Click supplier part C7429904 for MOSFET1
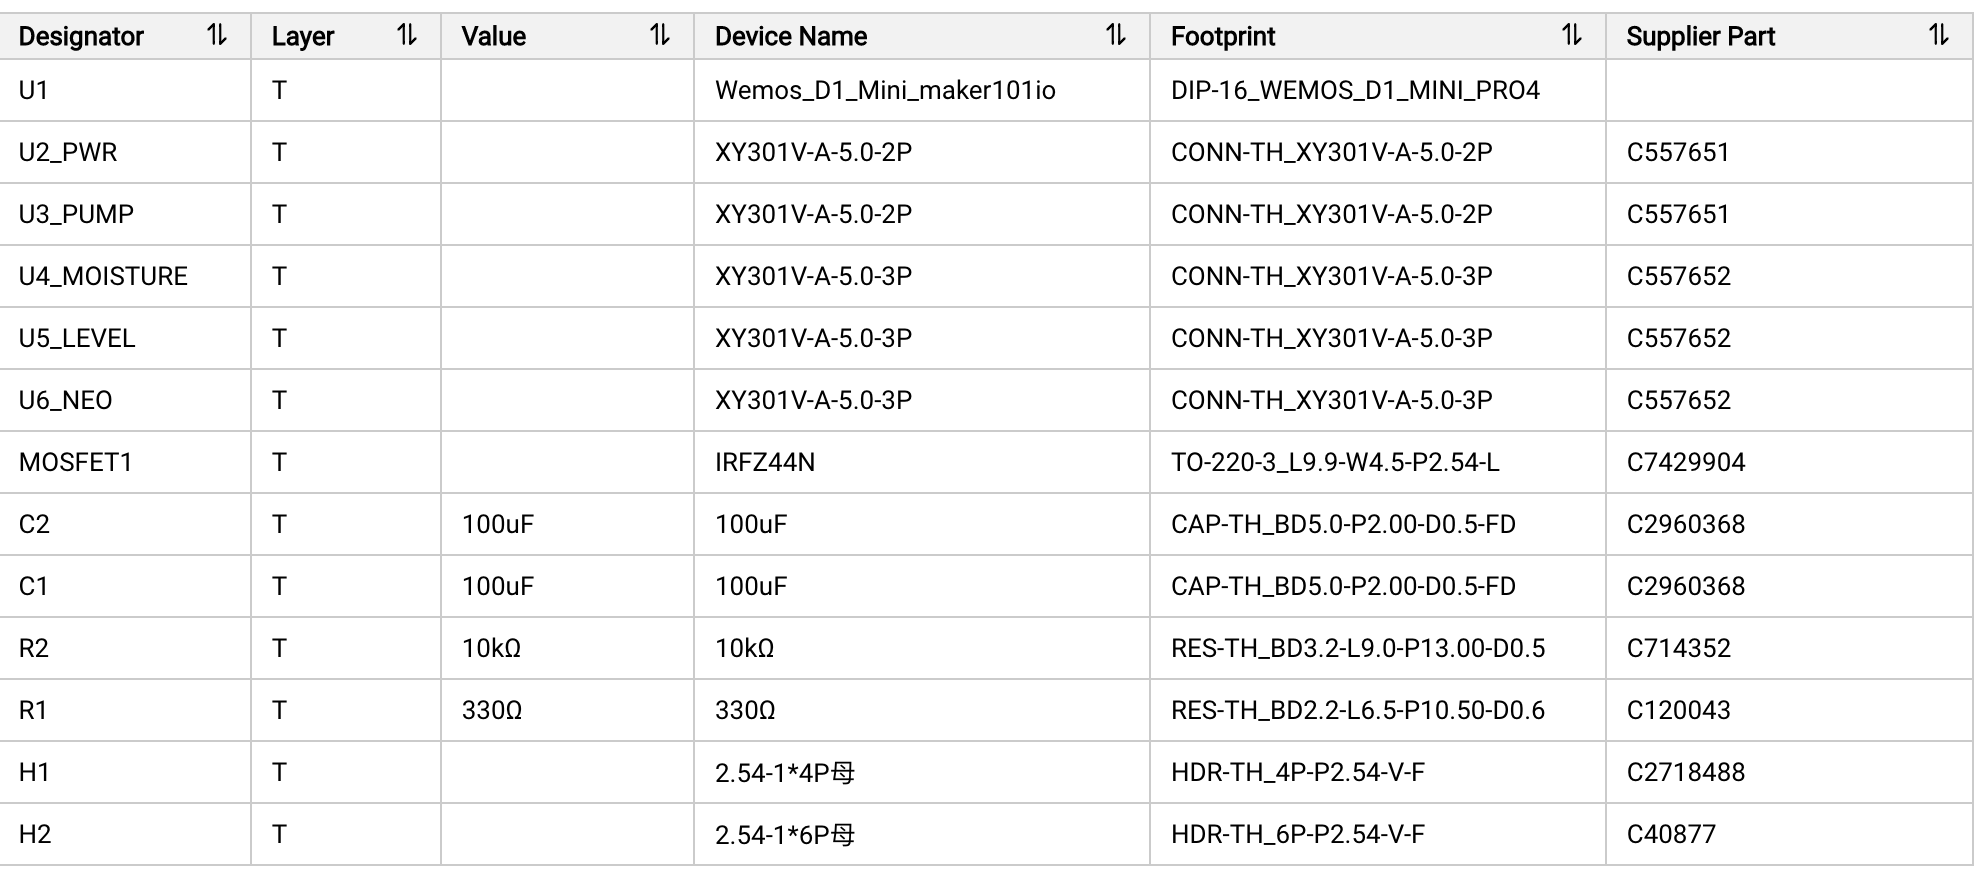Viewport: 1980px width, 870px height. (x=1685, y=463)
